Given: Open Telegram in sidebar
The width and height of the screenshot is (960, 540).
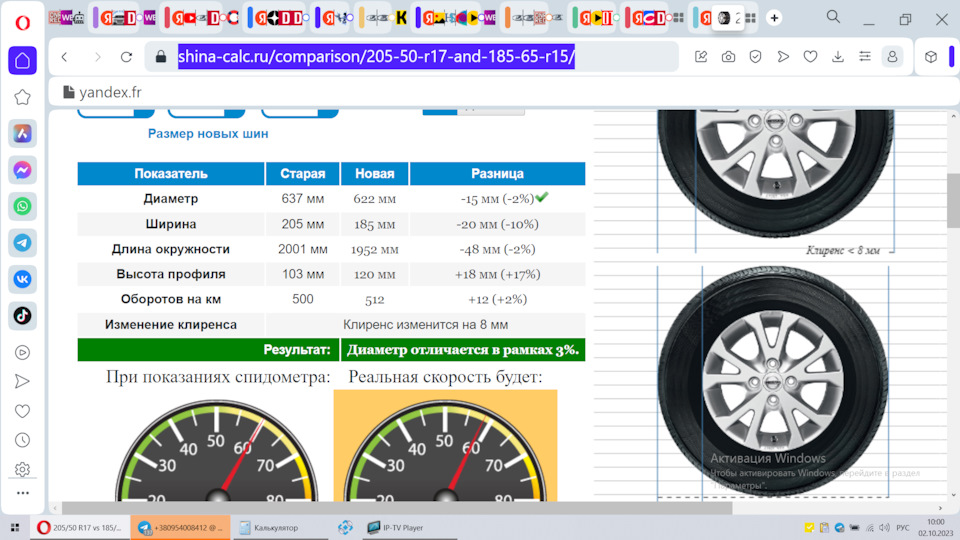Looking at the screenshot, I should (23, 243).
